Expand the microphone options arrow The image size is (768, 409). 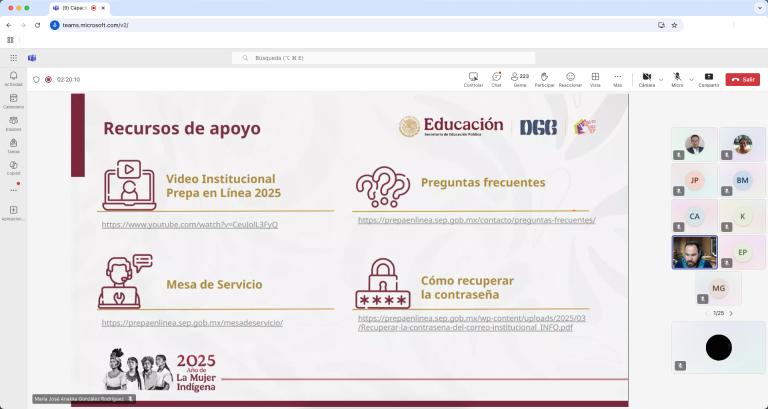pos(691,78)
